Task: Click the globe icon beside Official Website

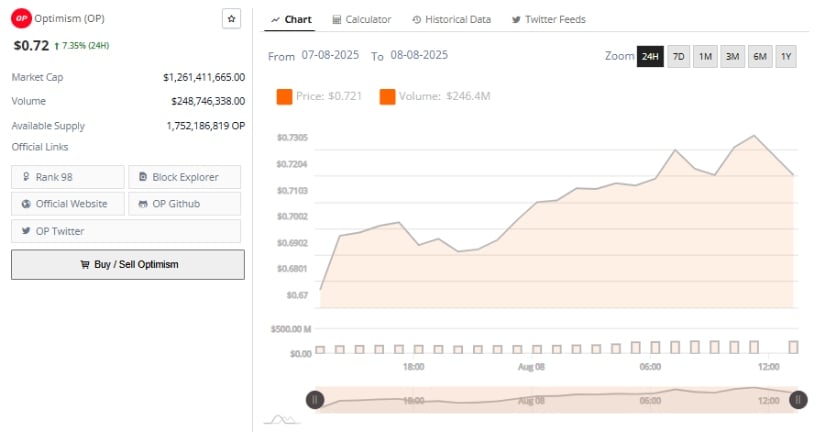Action: (26, 204)
